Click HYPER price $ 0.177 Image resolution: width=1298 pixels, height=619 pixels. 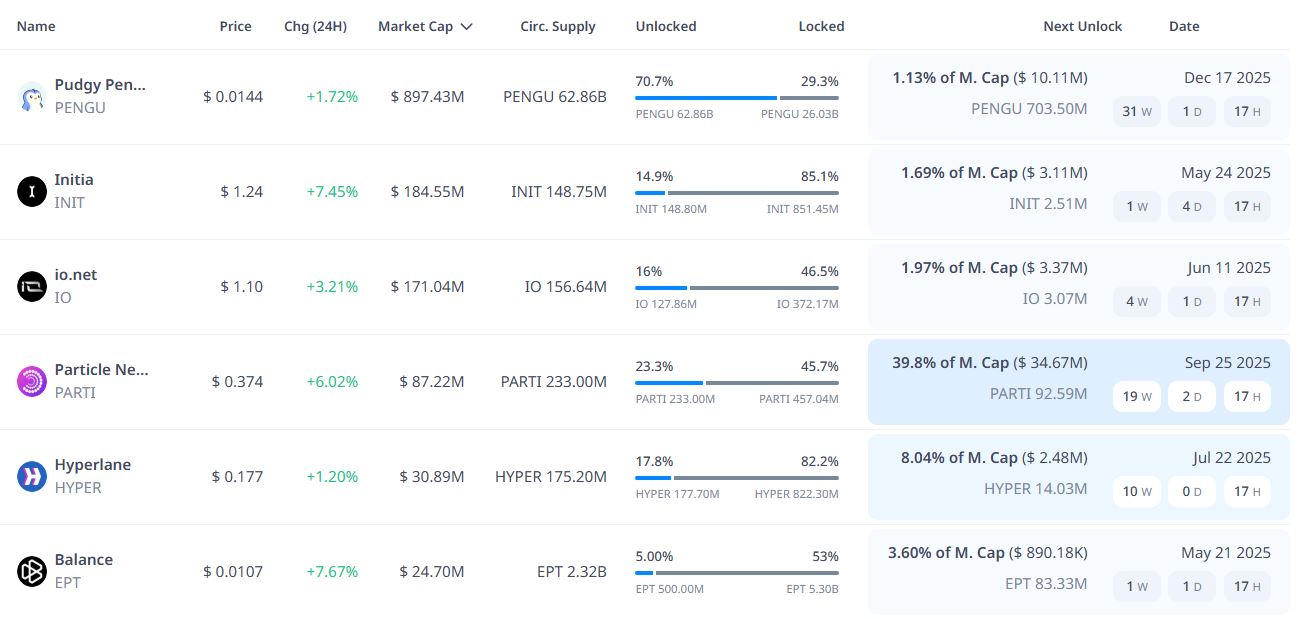[x=237, y=477]
